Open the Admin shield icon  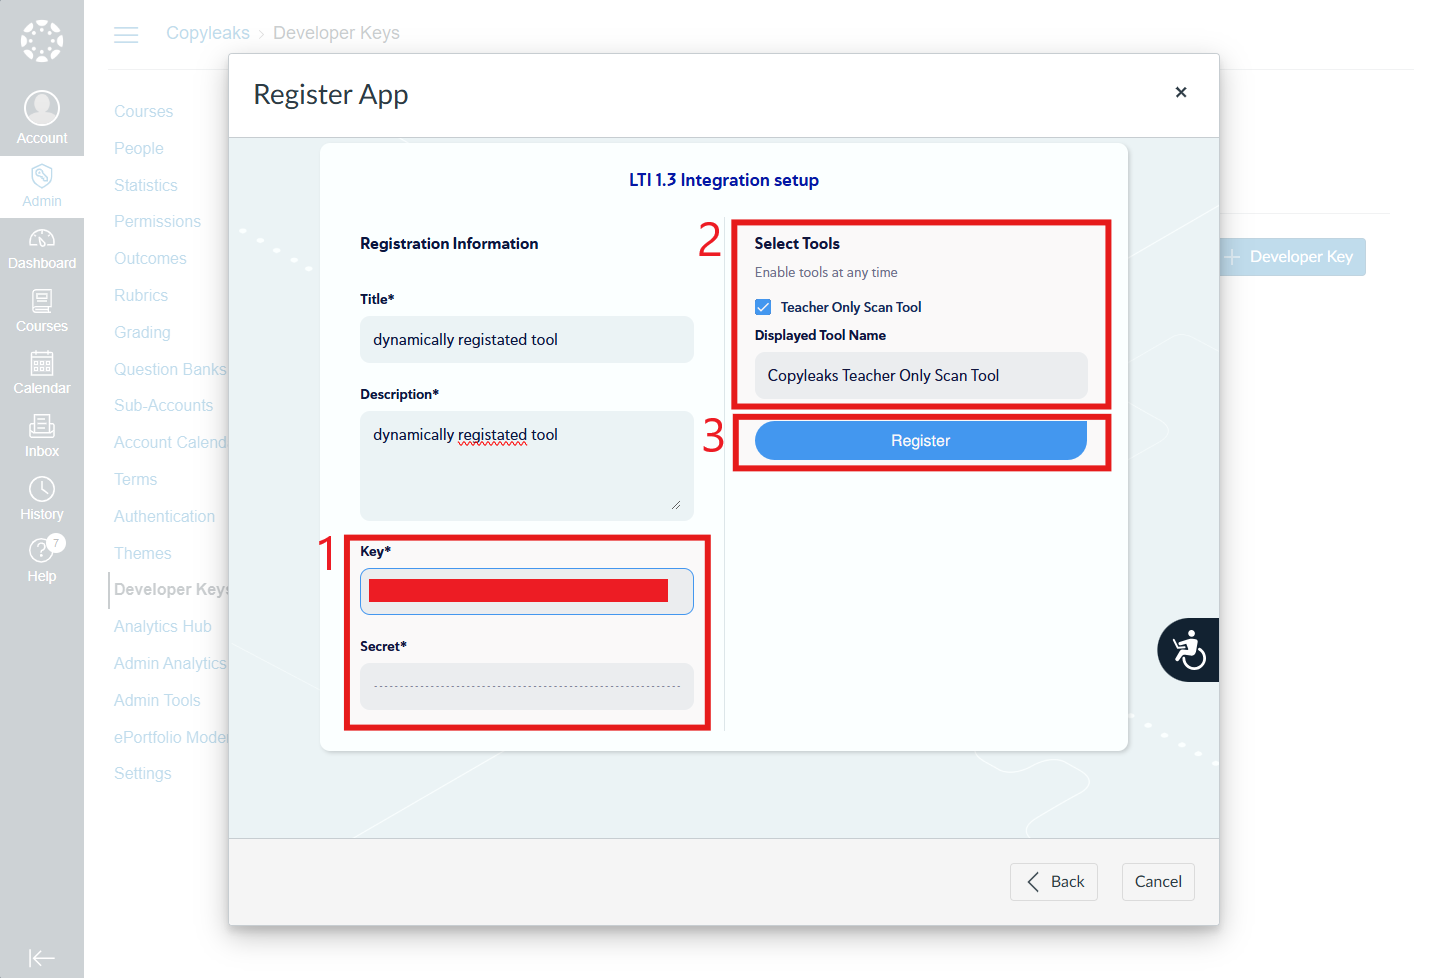[x=42, y=177]
